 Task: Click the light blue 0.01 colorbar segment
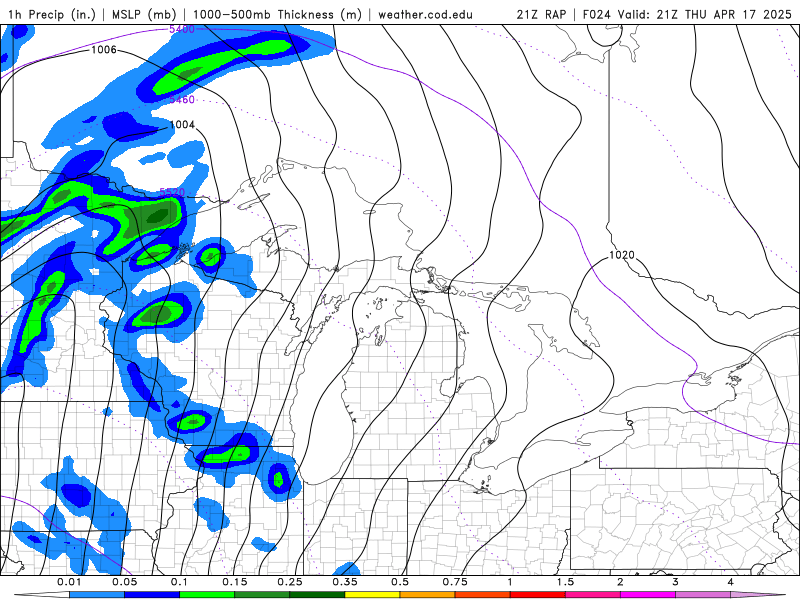tap(96, 595)
